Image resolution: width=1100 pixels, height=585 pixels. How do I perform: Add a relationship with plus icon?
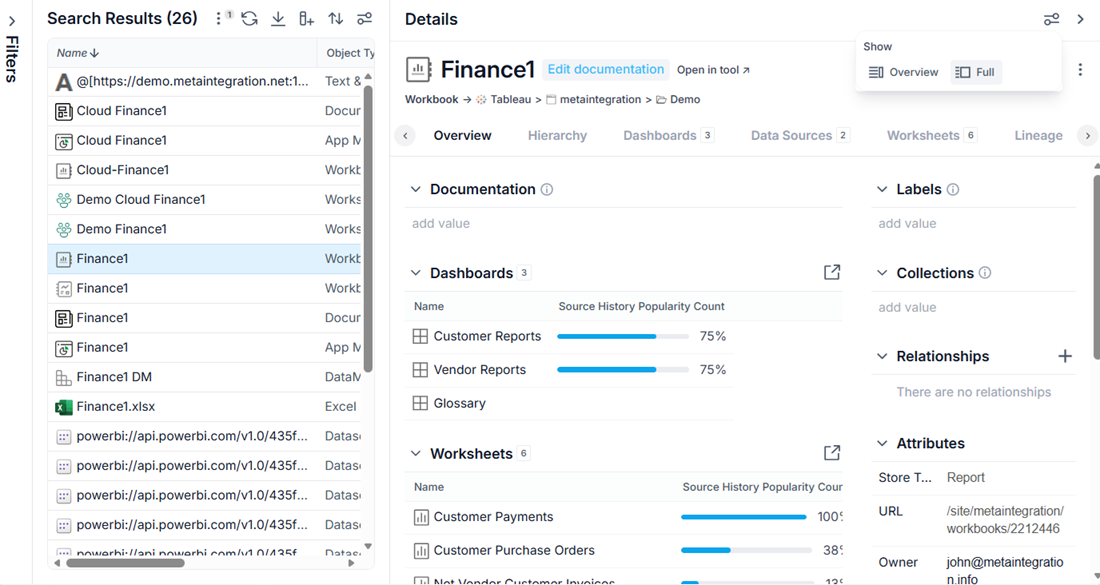click(x=1065, y=356)
